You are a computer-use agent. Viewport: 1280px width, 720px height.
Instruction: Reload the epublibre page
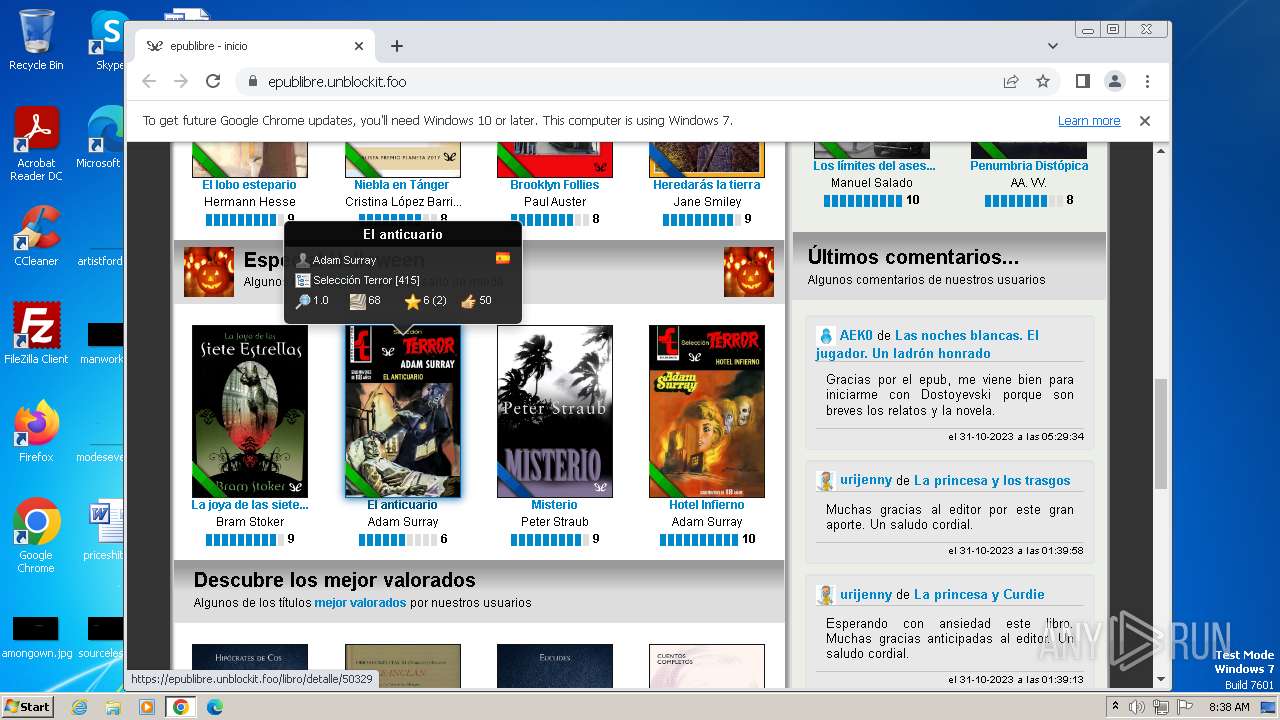(213, 81)
